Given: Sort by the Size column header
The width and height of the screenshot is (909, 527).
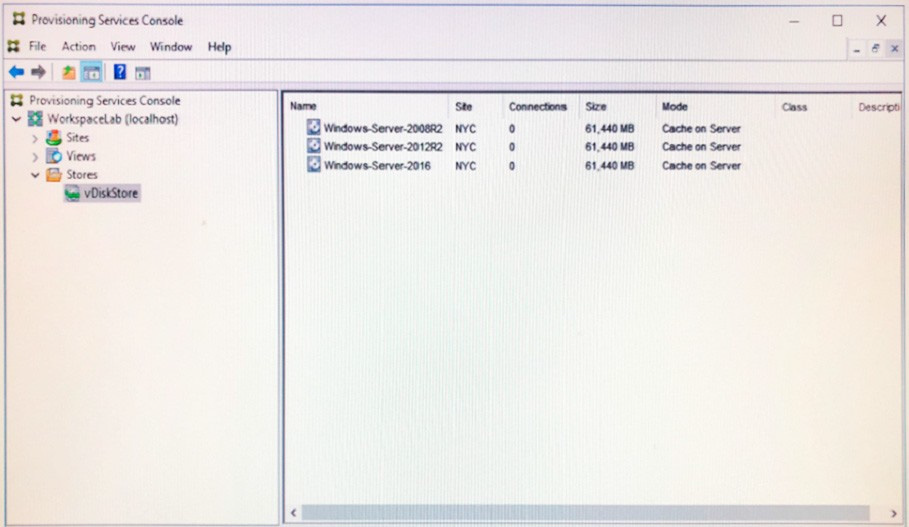Looking at the screenshot, I should point(595,107).
